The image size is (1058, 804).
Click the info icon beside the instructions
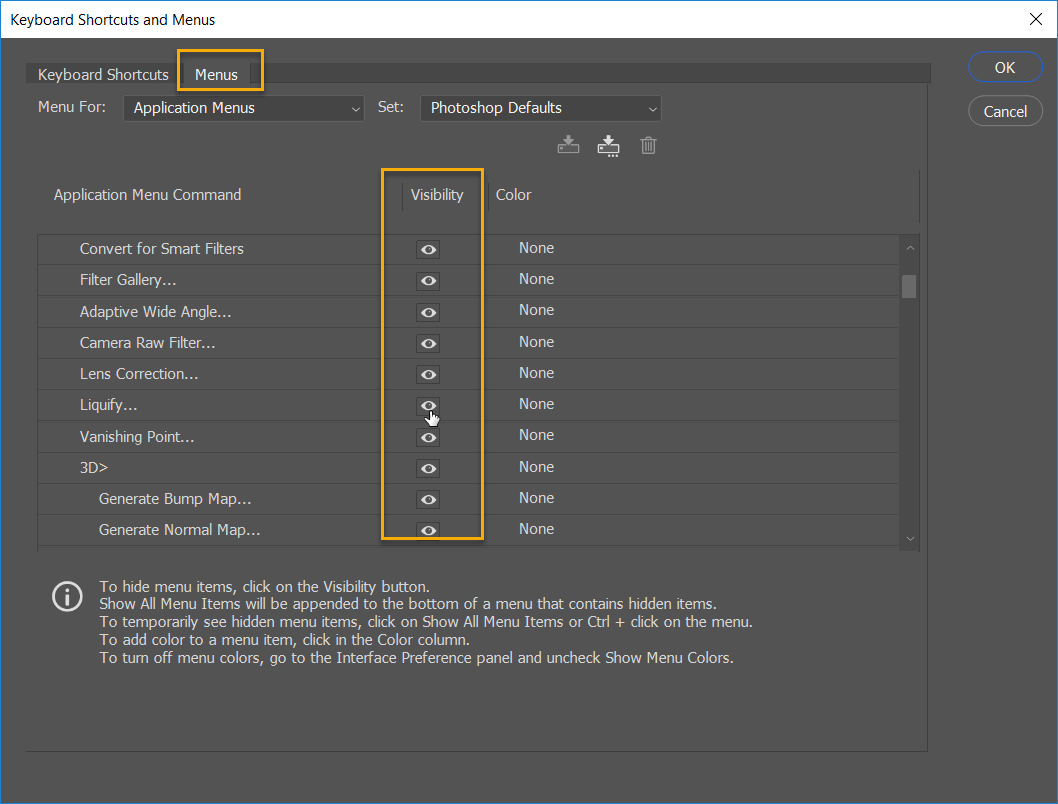pyautogui.click(x=67, y=596)
